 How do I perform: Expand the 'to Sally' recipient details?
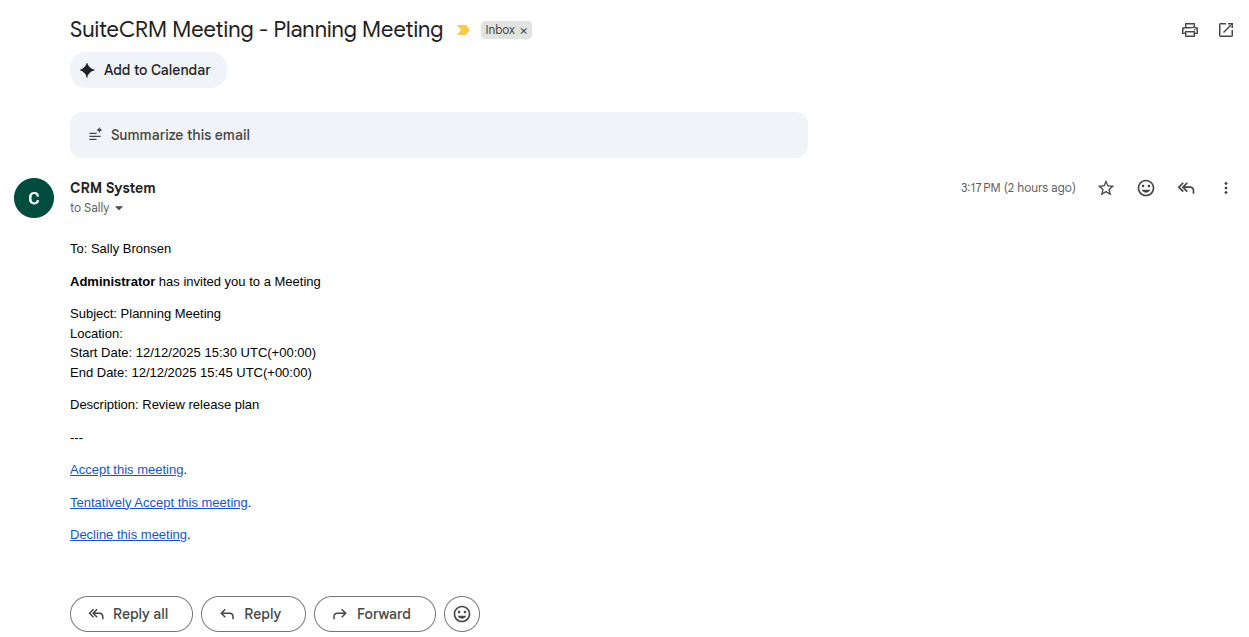[x=88, y=207]
